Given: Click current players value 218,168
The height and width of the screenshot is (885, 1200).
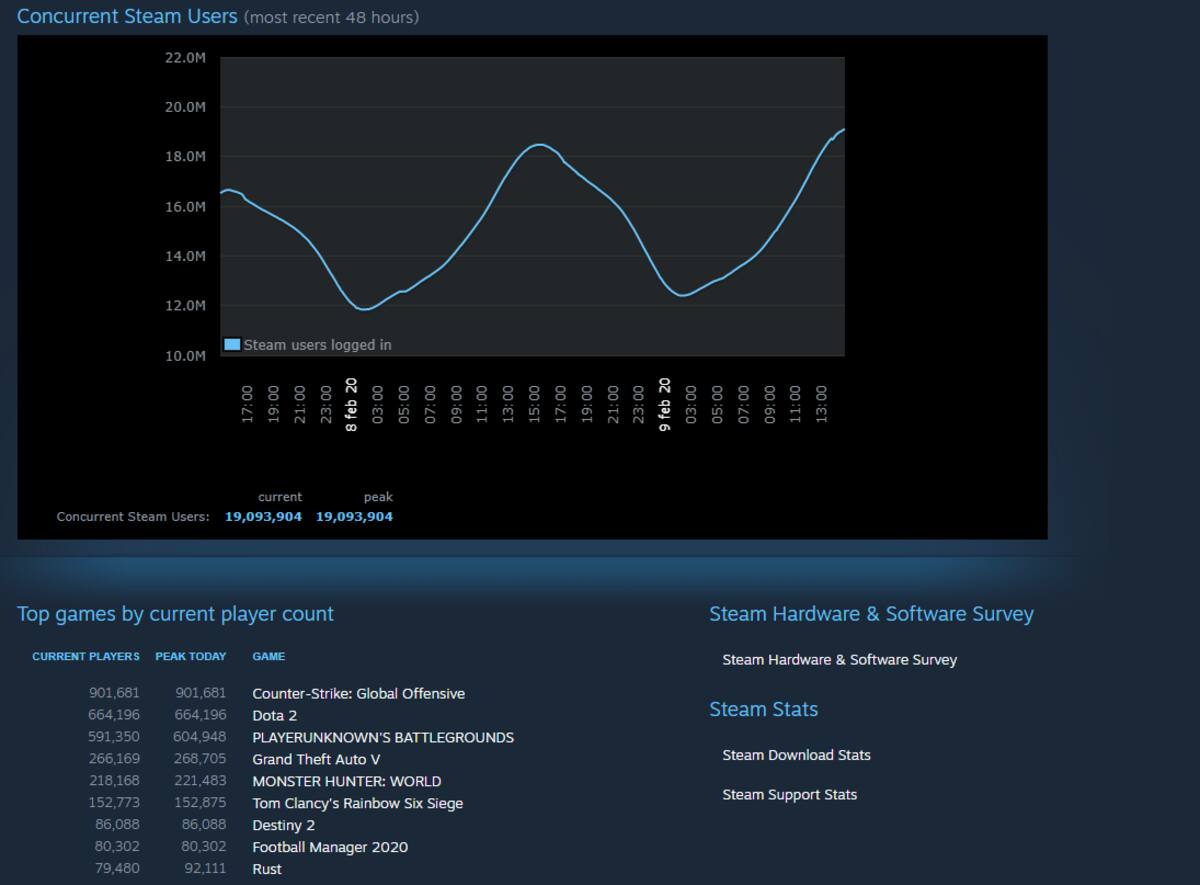Looking at the screenshot, I should (114, 781).
